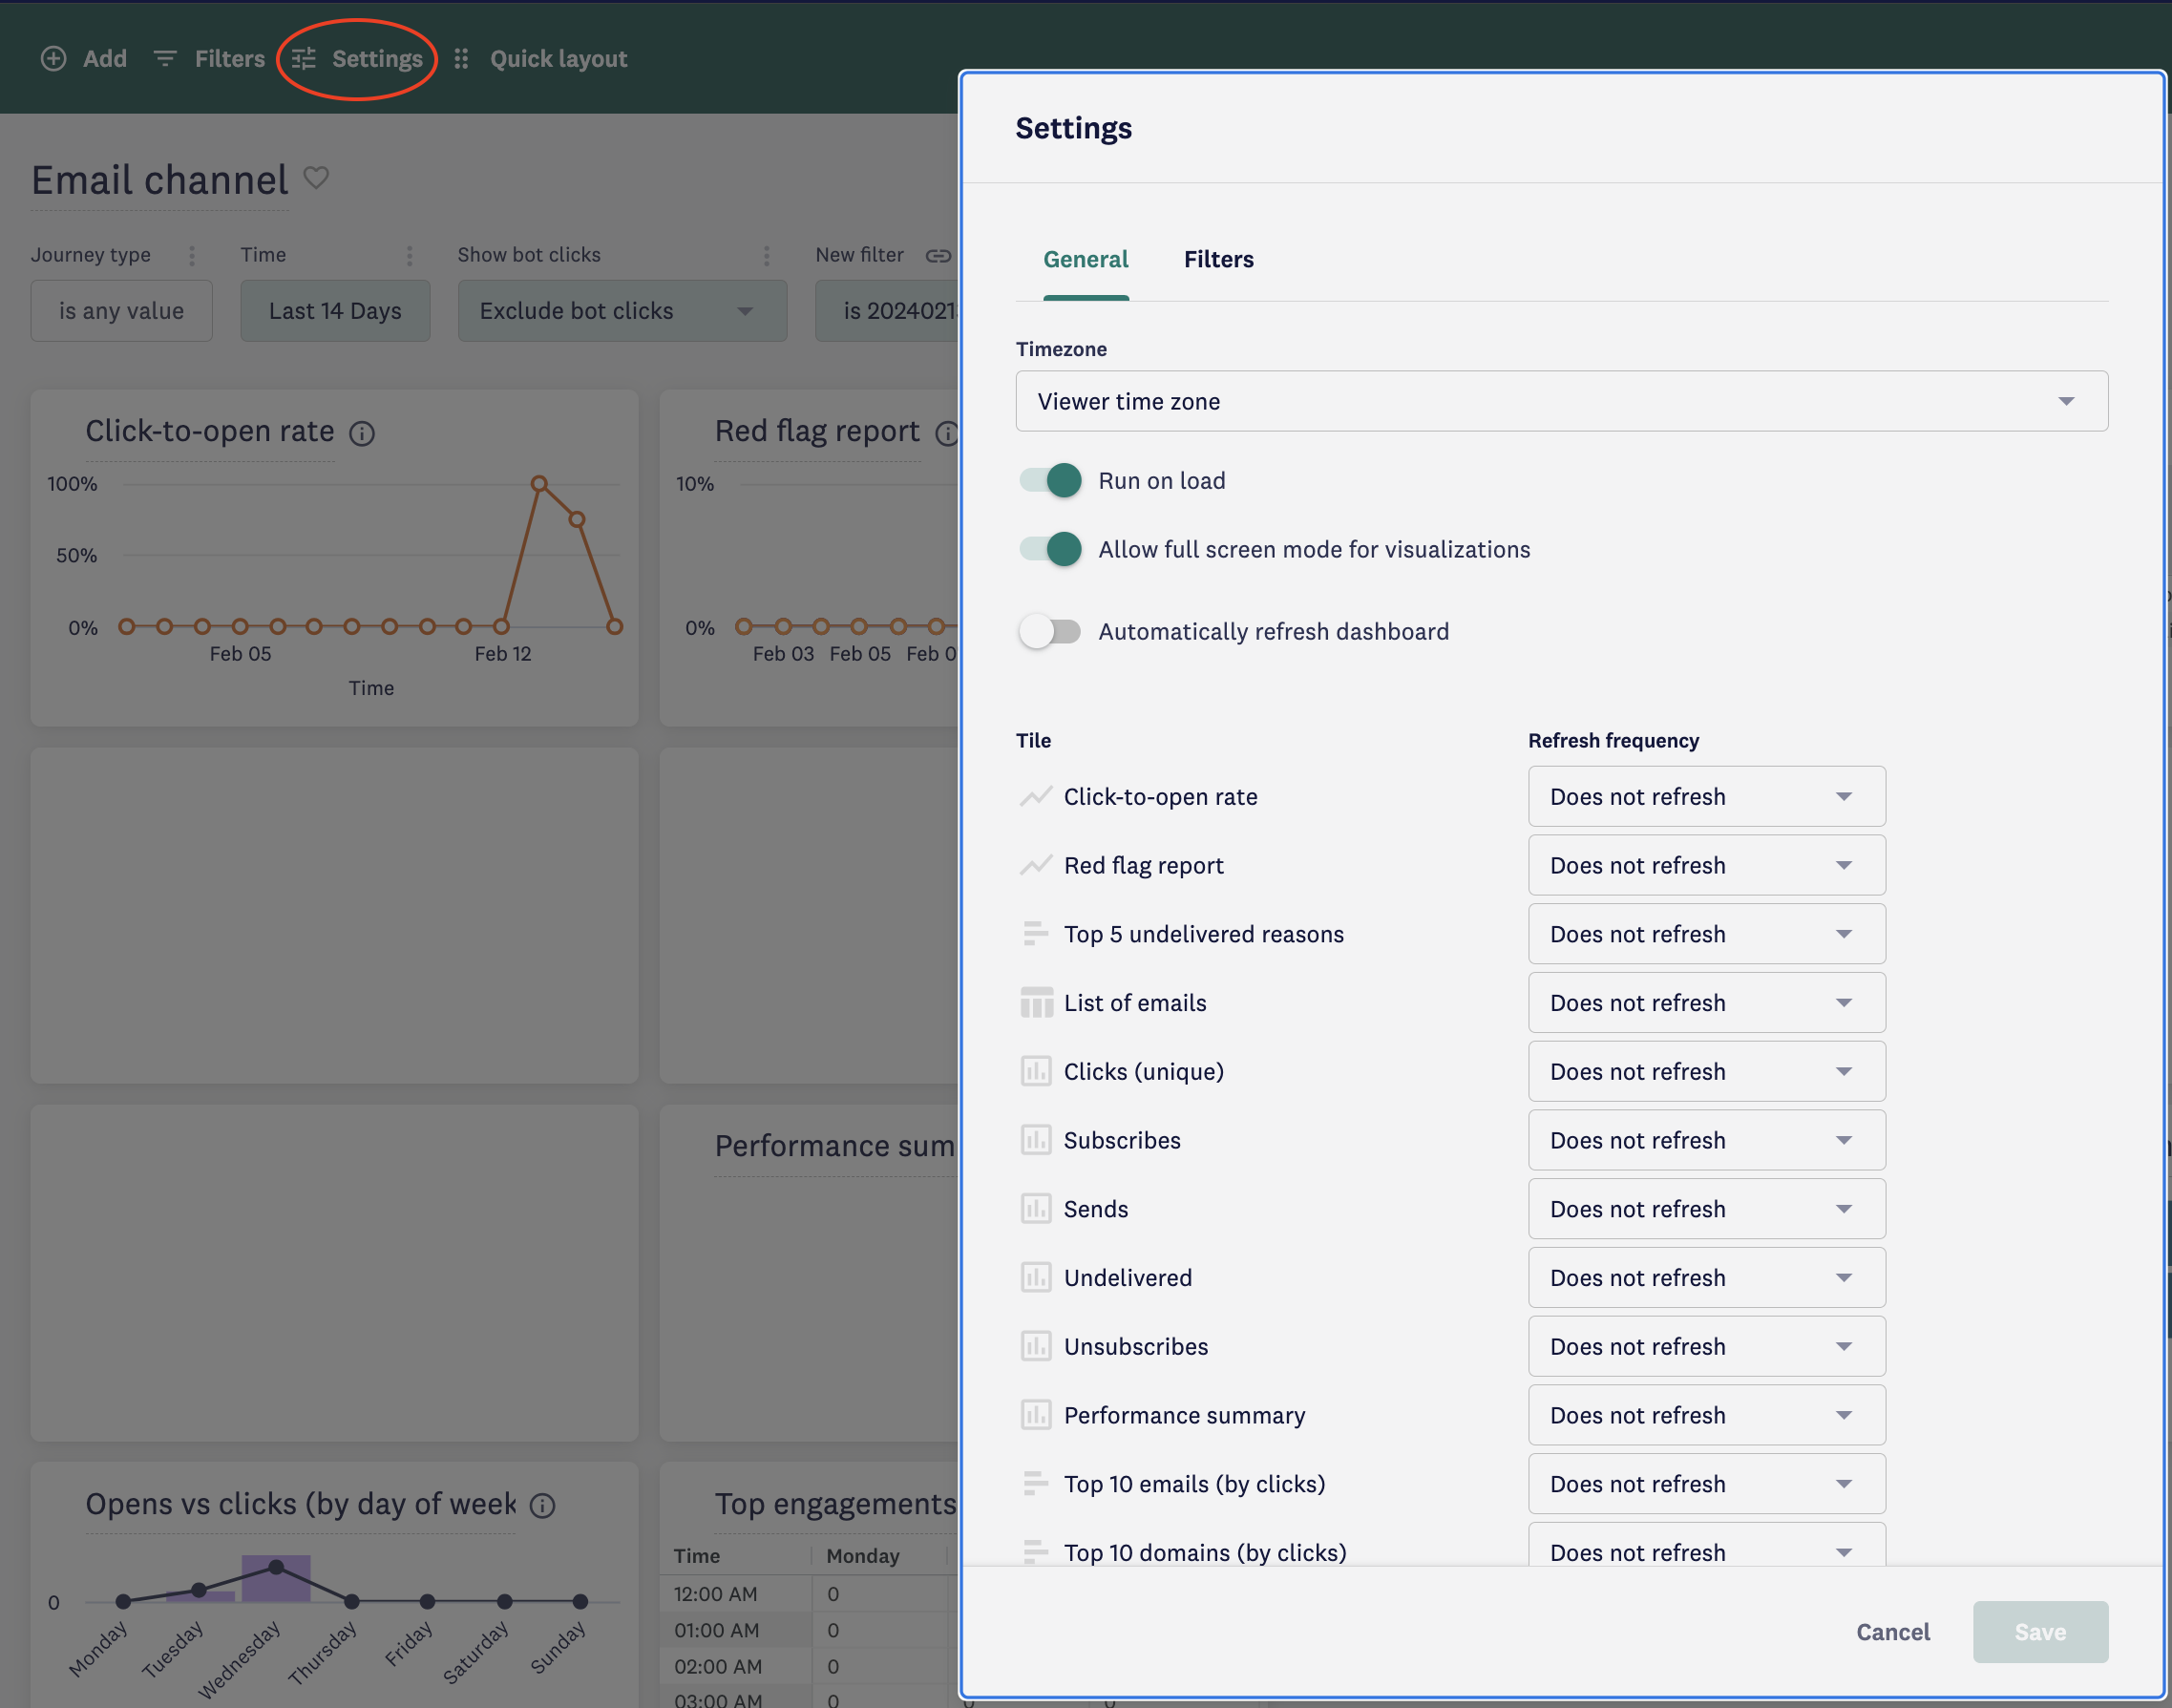Switch to the Filters tab in Settings
This screenshot has width=2172, height=1708.
click(x=1218, y=259)
